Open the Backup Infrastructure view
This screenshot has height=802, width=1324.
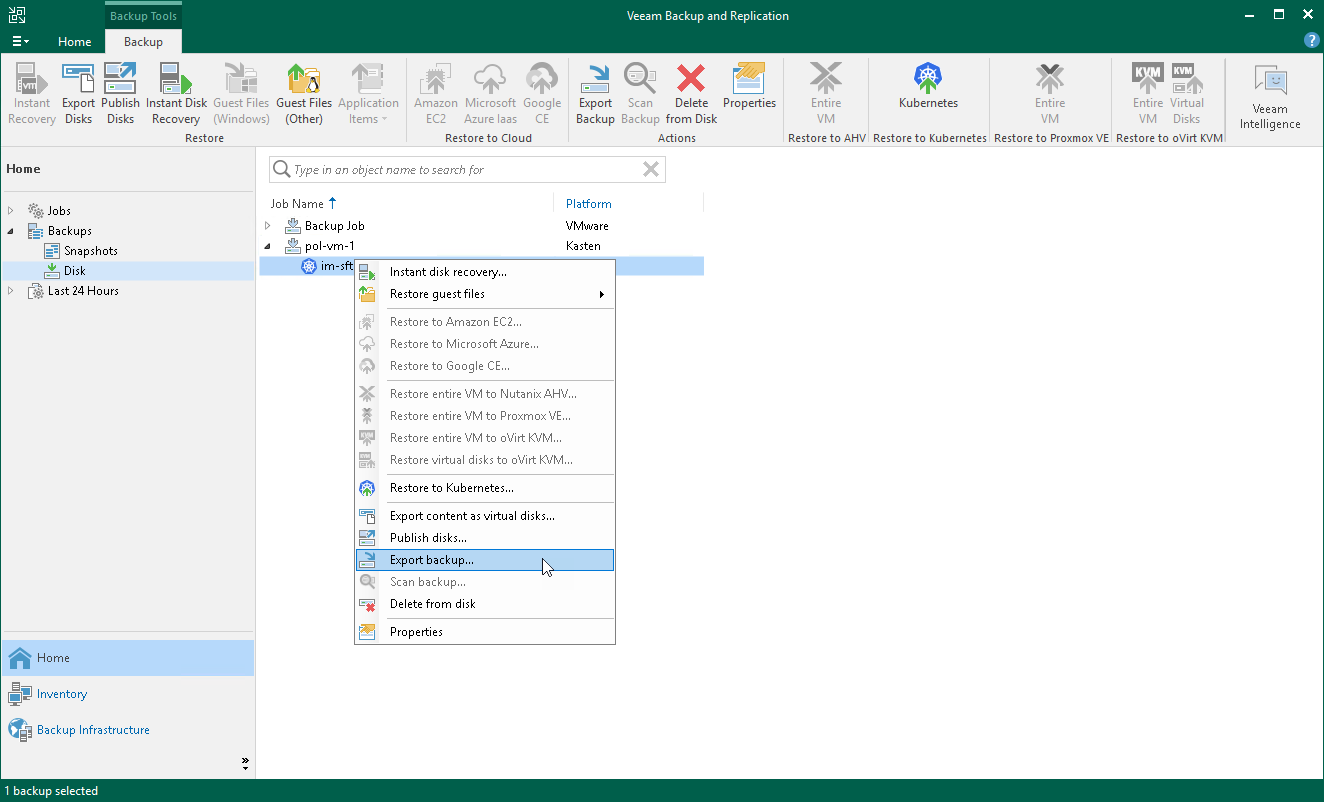(x=127, y=730)
